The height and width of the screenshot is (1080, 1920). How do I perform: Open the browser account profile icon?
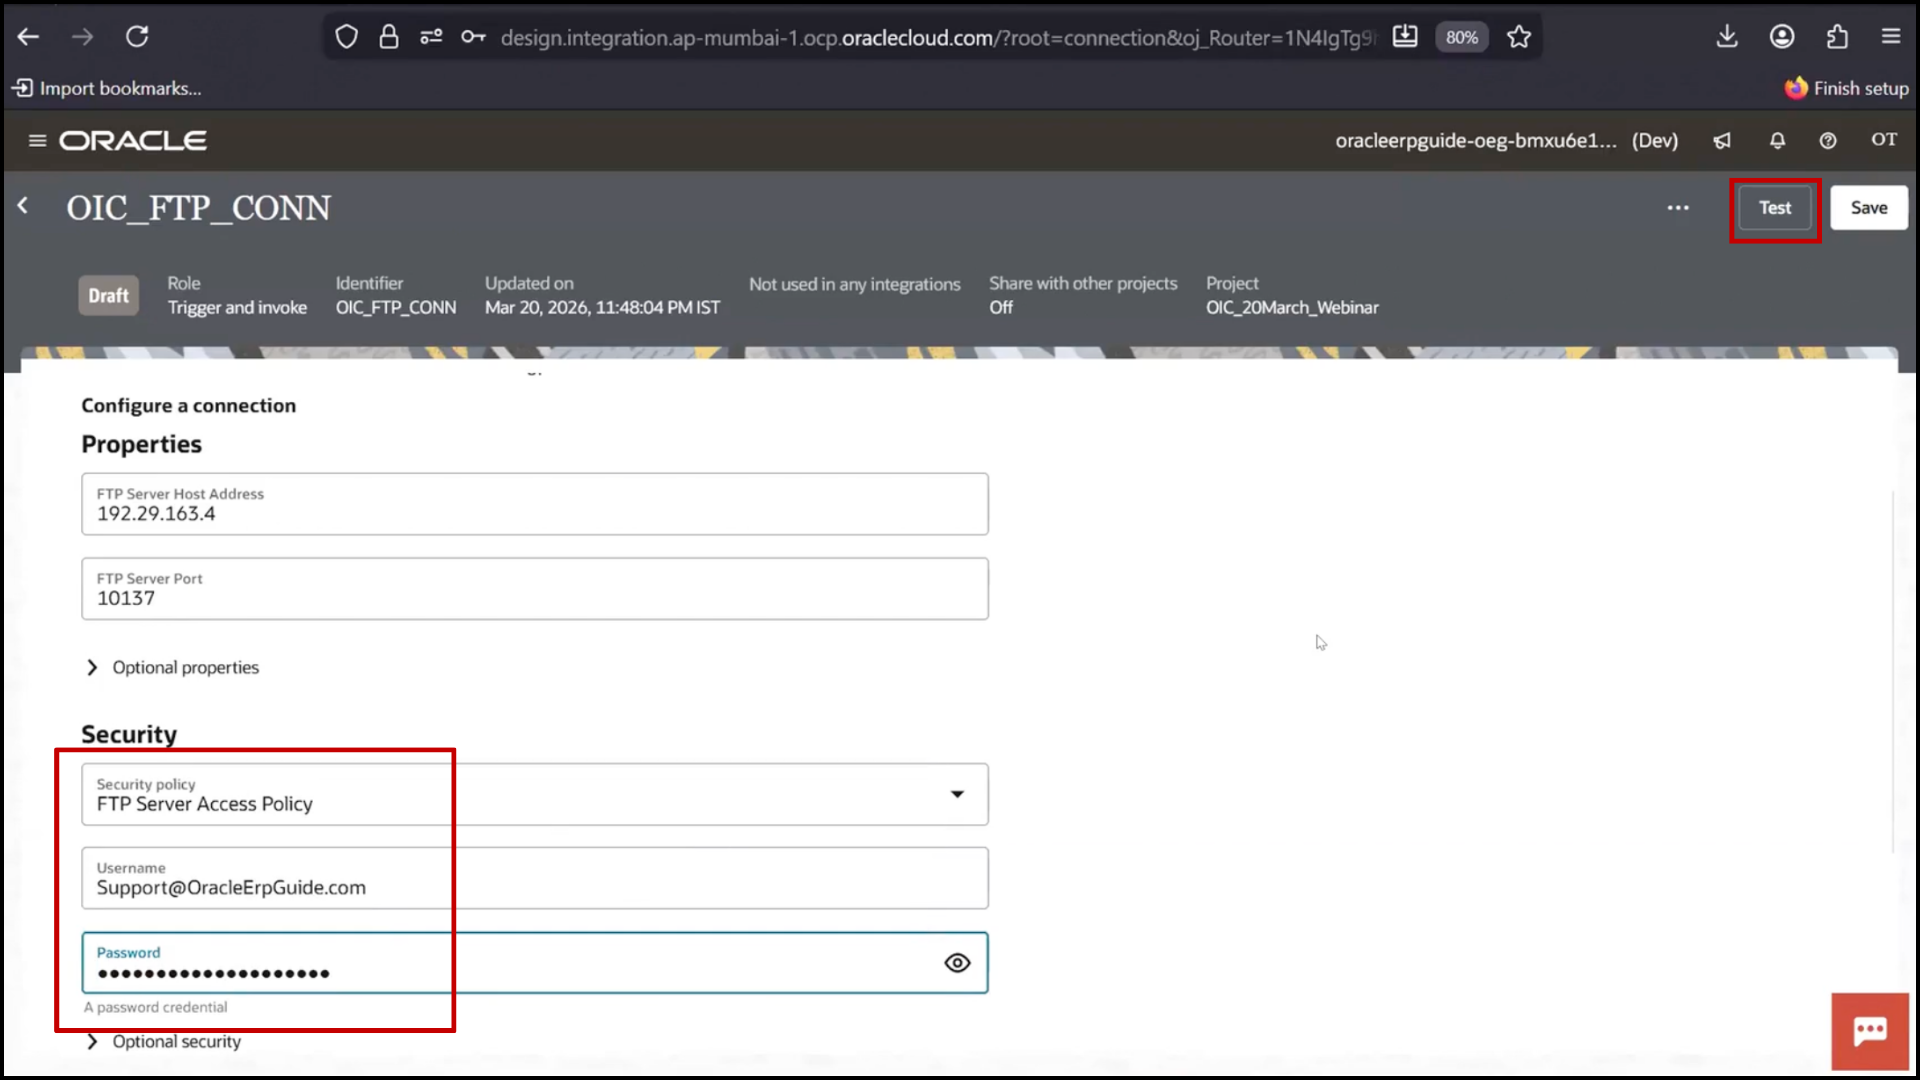[1782, 37]
